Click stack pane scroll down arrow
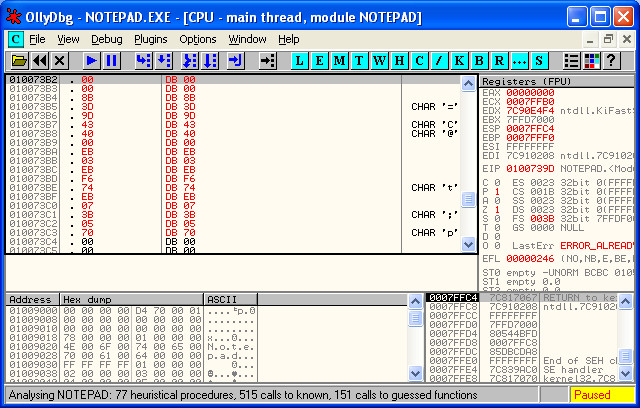 [x=625, y=373]
